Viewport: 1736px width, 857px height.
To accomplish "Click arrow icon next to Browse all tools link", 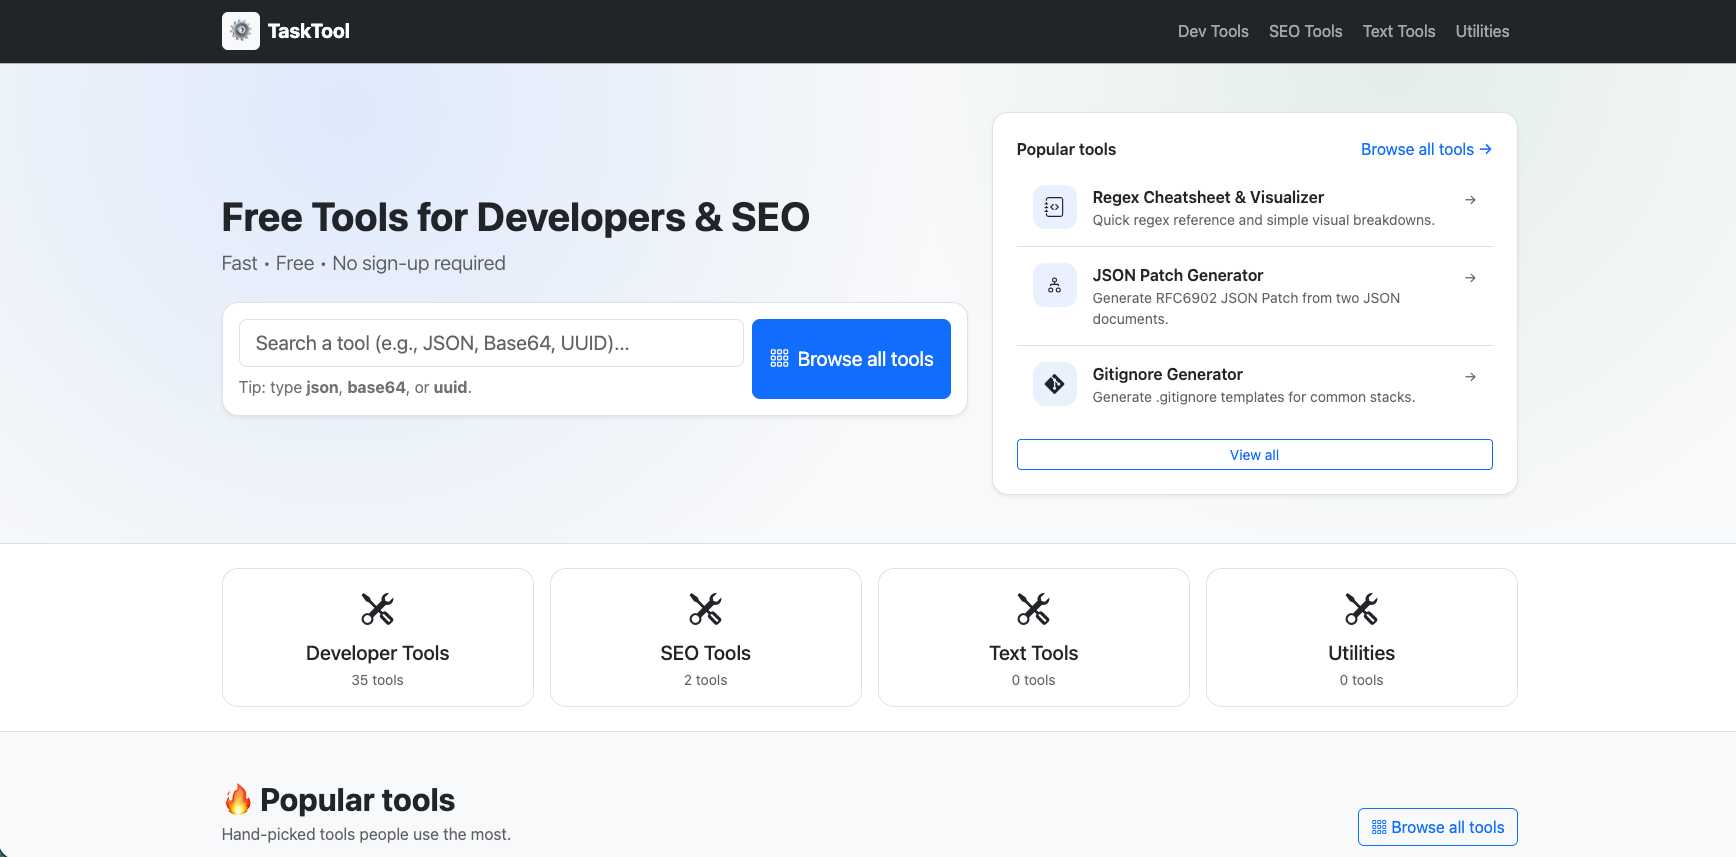I will click(x=1486, y=149).
